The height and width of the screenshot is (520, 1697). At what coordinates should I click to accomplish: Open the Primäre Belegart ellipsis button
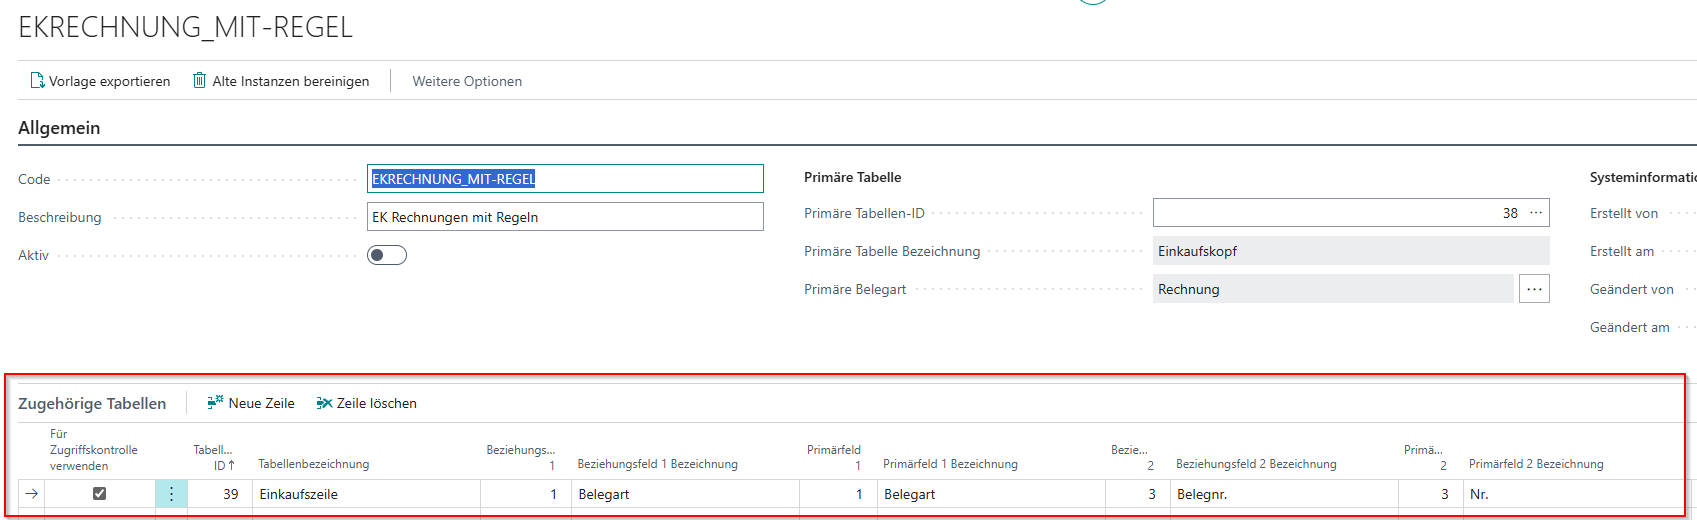coord(1534,289)
